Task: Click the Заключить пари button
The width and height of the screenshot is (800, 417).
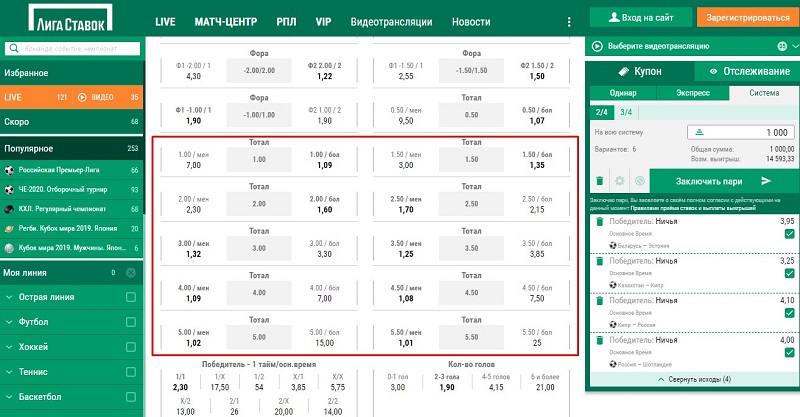Action: tap(716, 181)
